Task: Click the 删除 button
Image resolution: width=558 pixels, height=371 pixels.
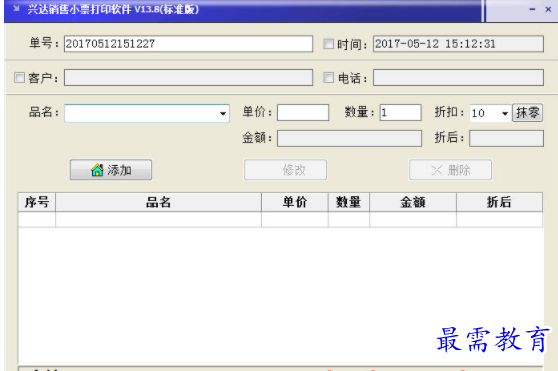Action: [451, 170]
